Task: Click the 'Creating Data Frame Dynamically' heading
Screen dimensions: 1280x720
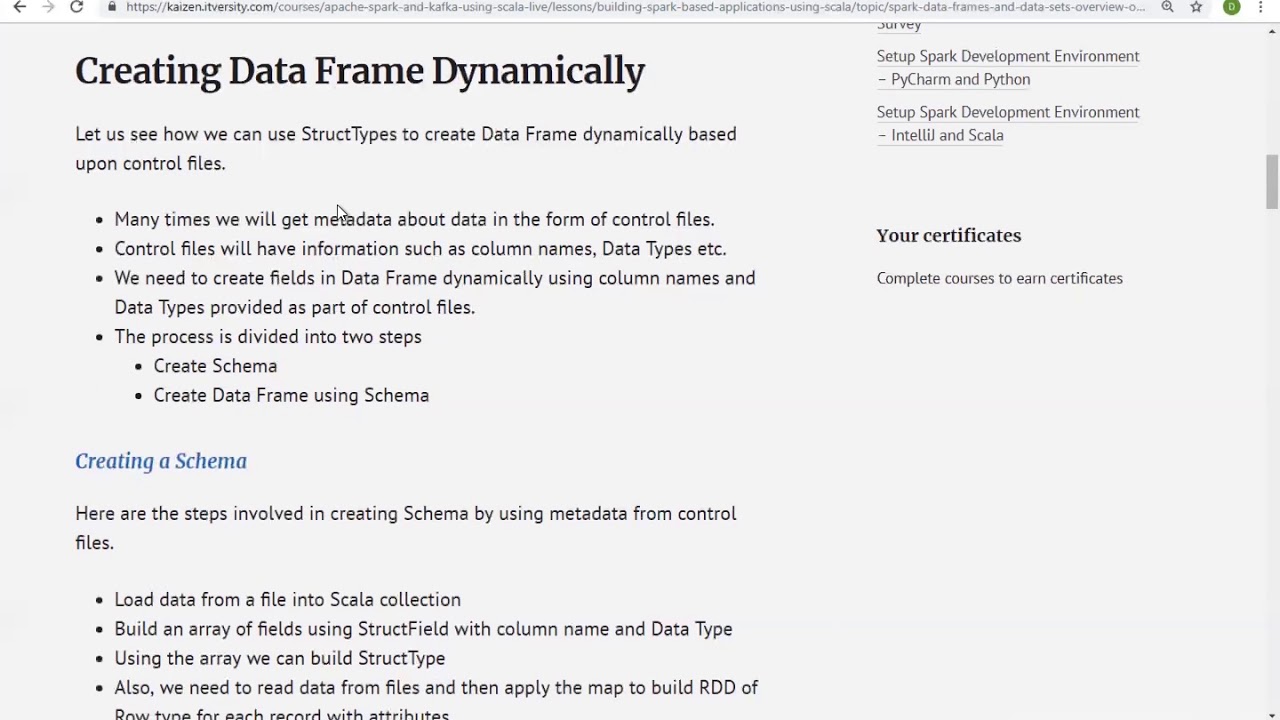Action: (360, 71)
